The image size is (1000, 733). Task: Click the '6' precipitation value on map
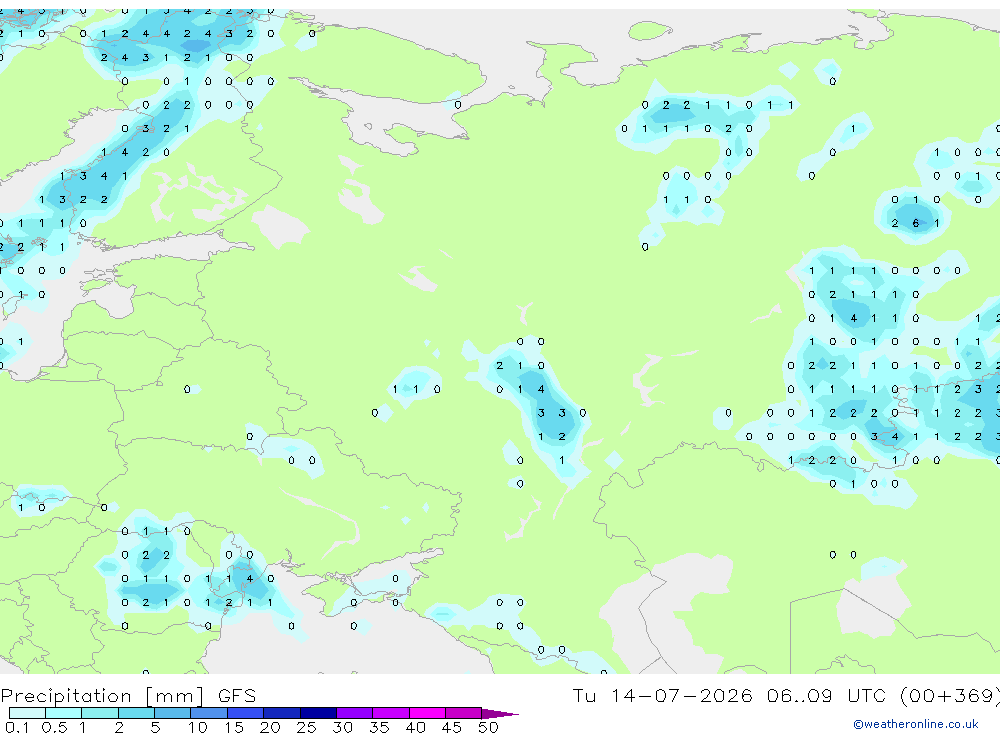tap(916, 223)
